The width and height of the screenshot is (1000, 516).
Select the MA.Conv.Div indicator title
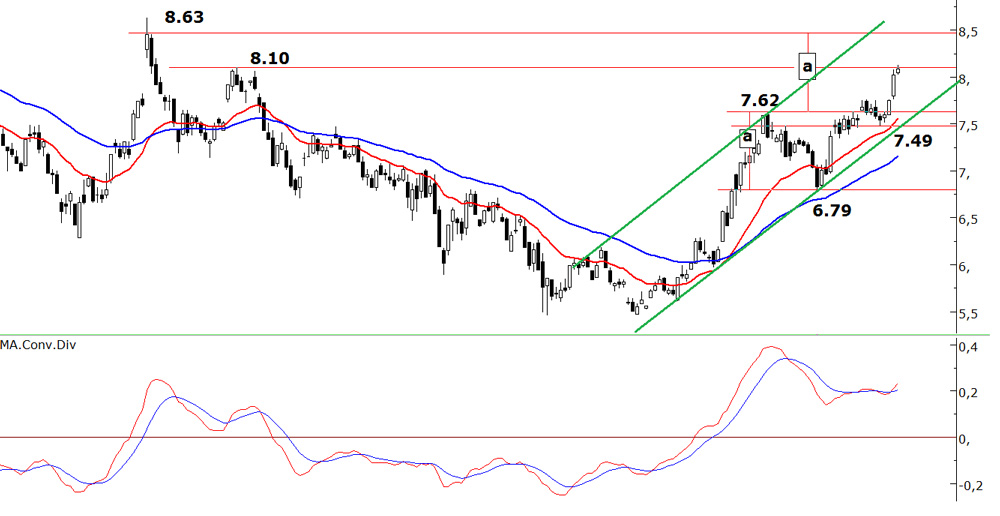(38, 345)
